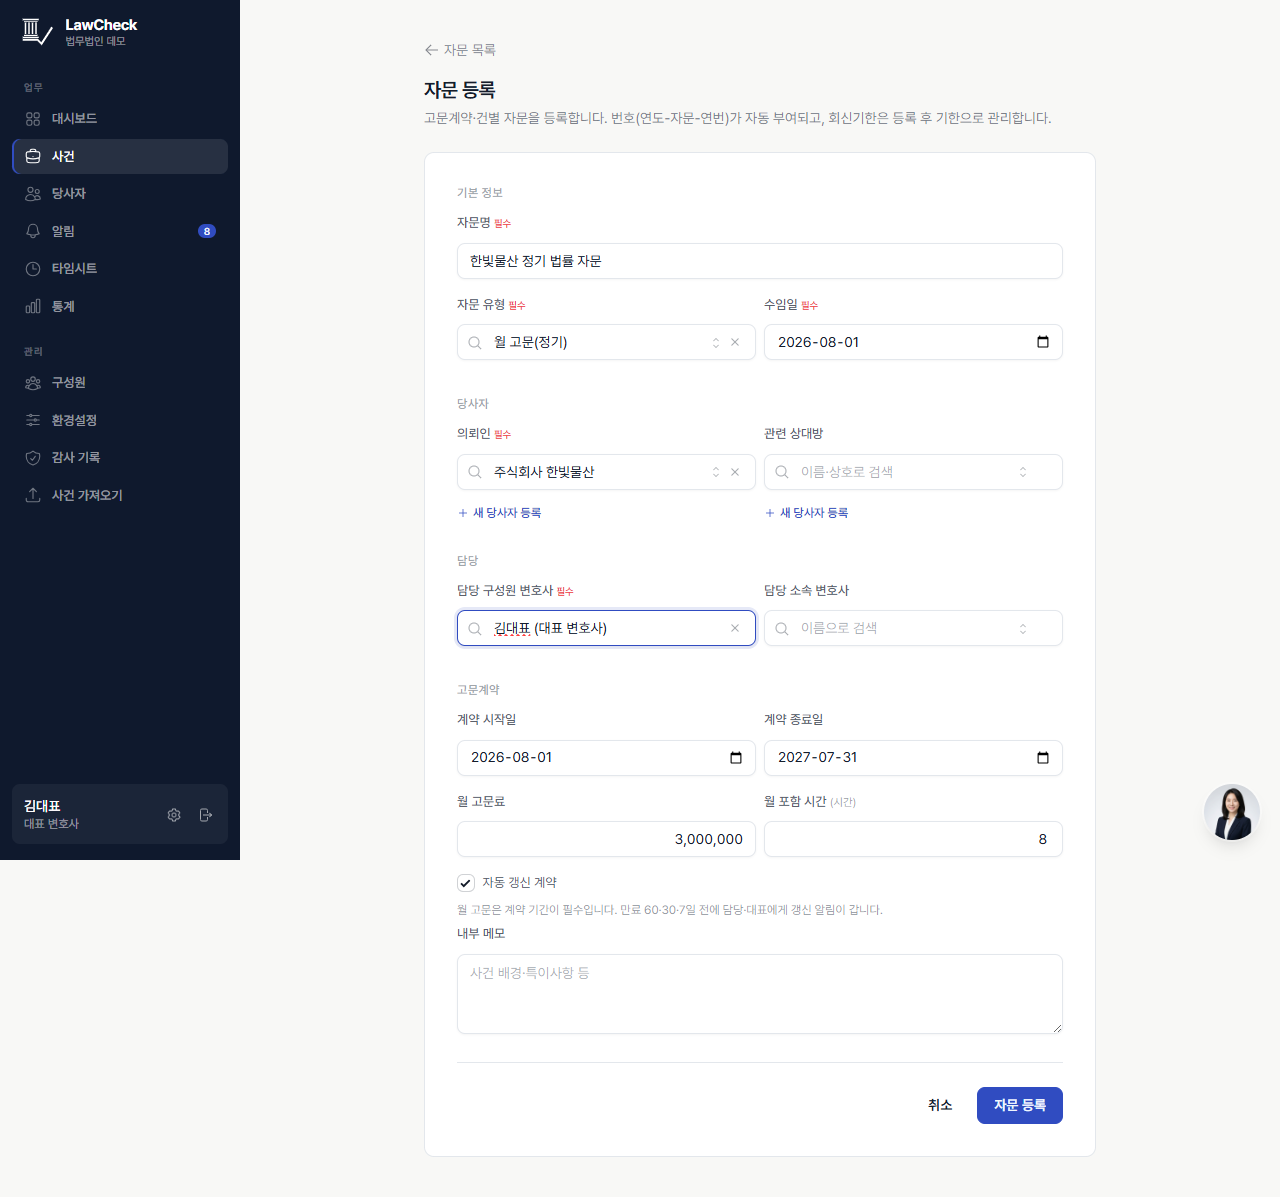Viewport: 1280px width, 1197px height.
Task: Click the 취소 button
Action: [940, 1105]
